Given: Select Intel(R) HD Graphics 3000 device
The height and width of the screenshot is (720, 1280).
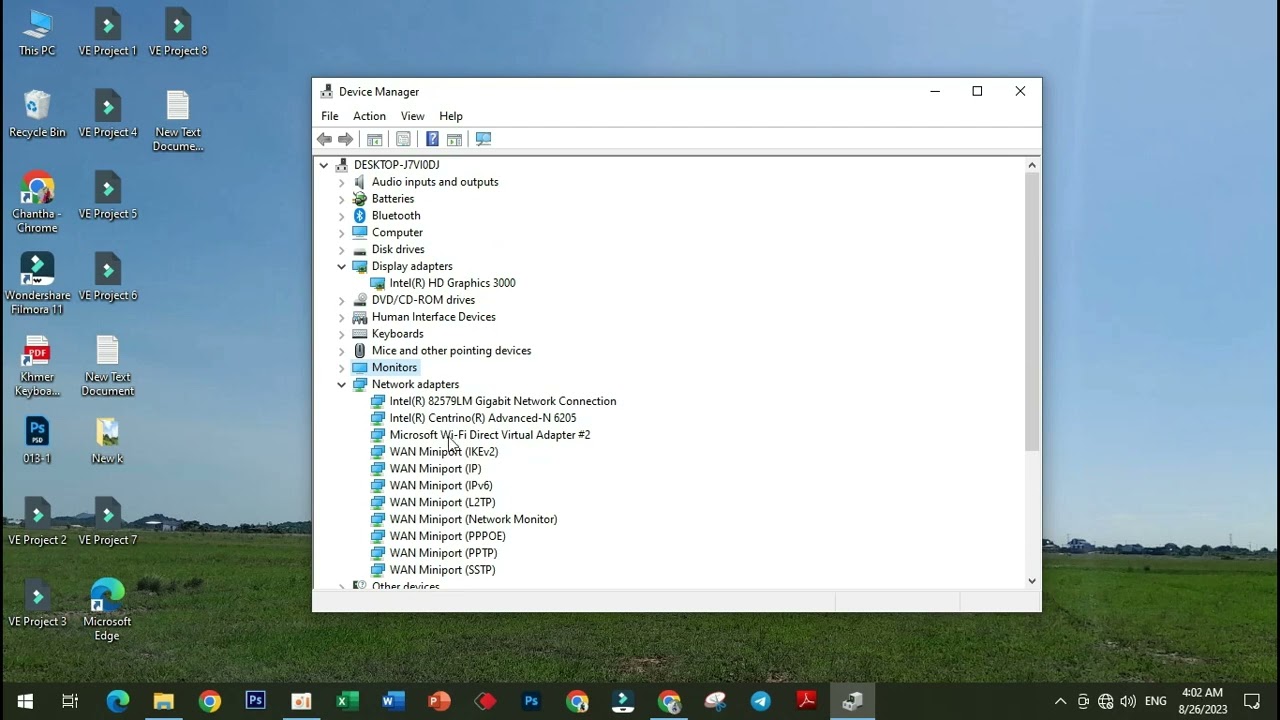Looking at the screenshot, I should pyautogui.click(x=452, y=283).
